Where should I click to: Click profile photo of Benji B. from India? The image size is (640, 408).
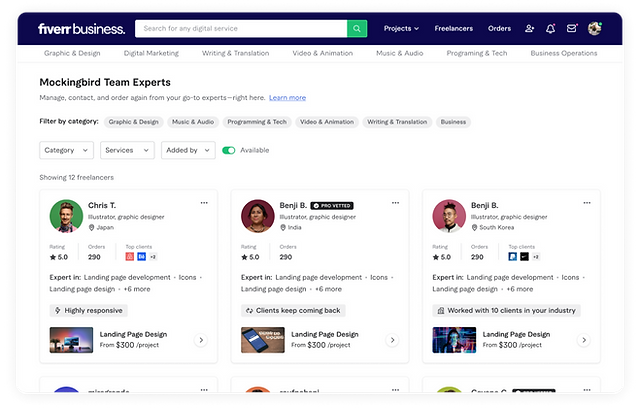pyautogui.click(x=258, y=216)
